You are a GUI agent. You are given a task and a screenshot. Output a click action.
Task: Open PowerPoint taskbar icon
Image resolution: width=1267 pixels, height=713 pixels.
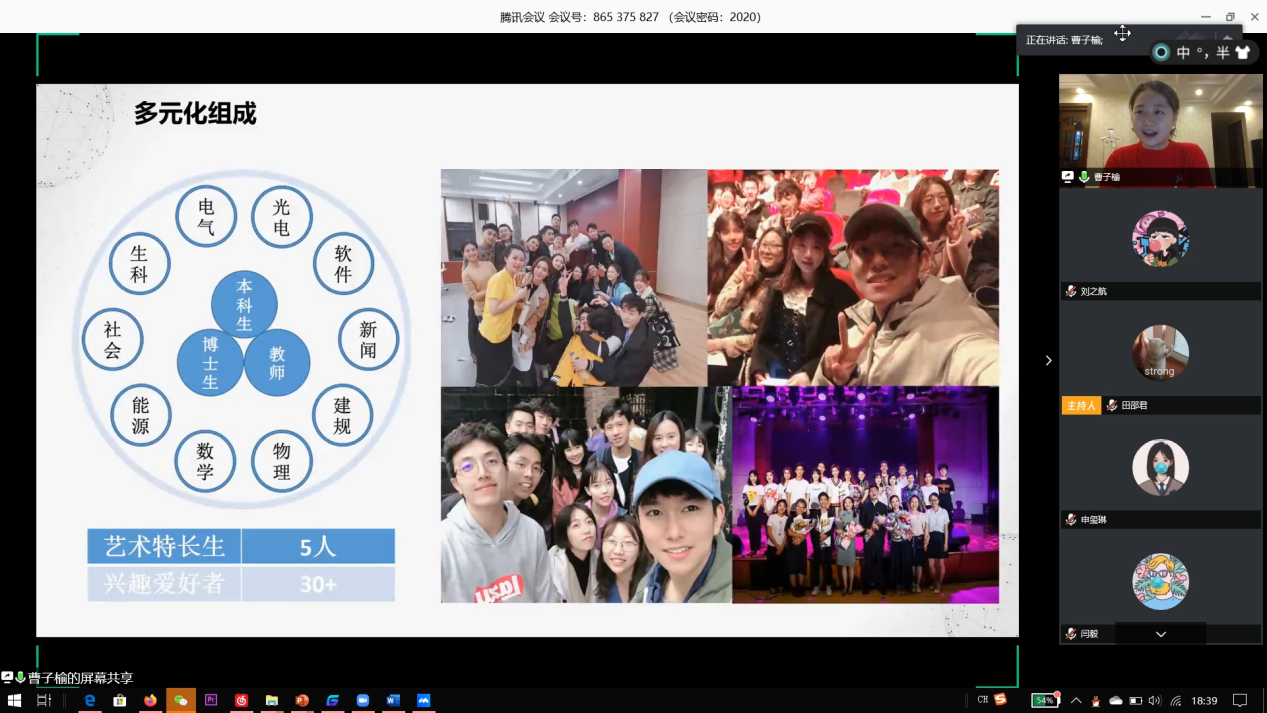coord(302,701)
